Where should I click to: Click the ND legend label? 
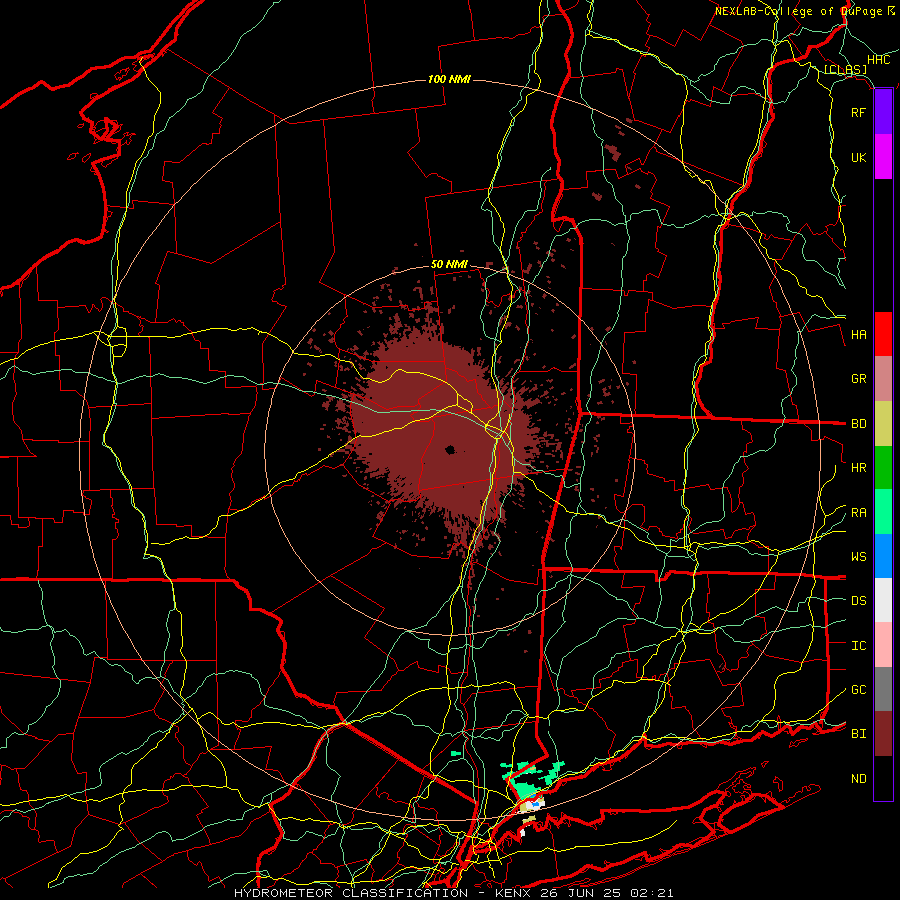point(858,779)
